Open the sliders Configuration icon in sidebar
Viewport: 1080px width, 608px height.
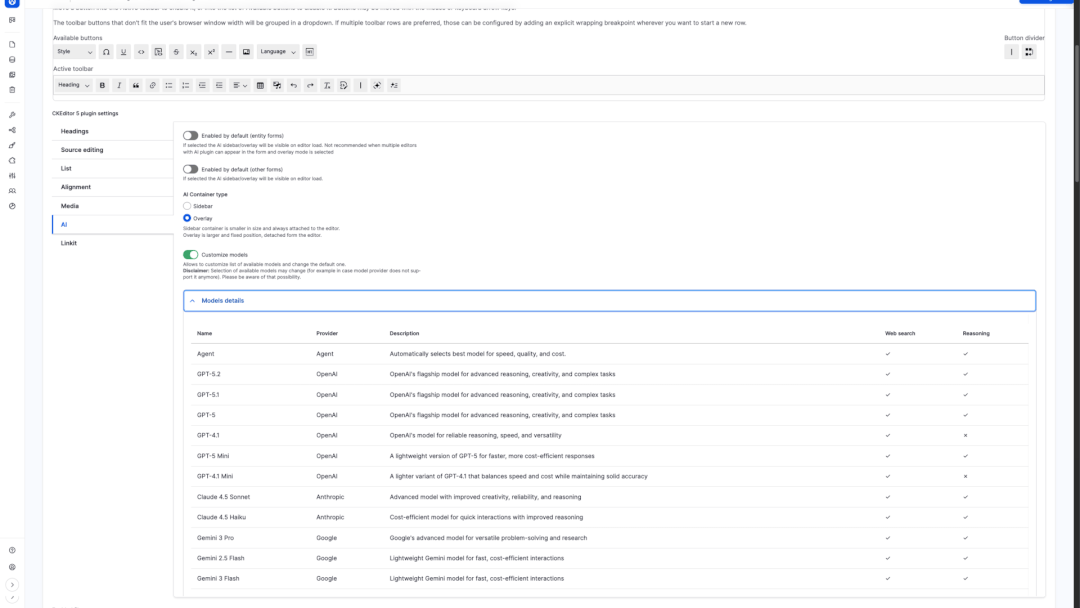[x=12, y=176]
